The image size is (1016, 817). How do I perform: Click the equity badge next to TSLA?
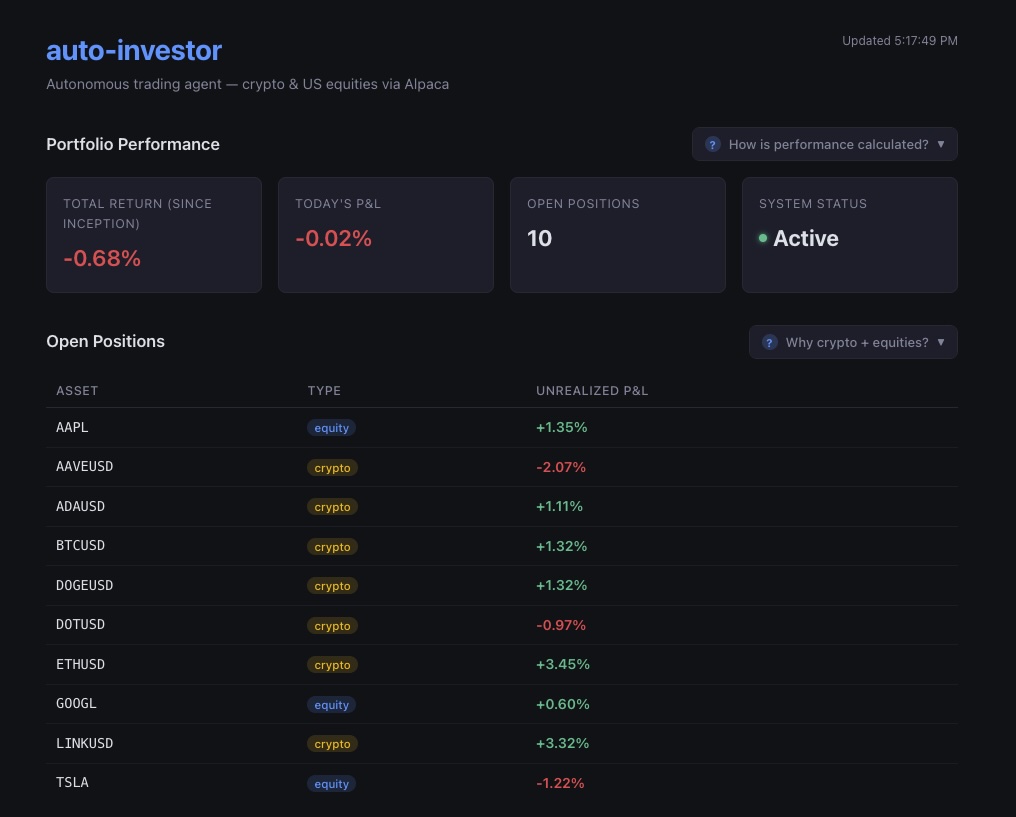331,783
